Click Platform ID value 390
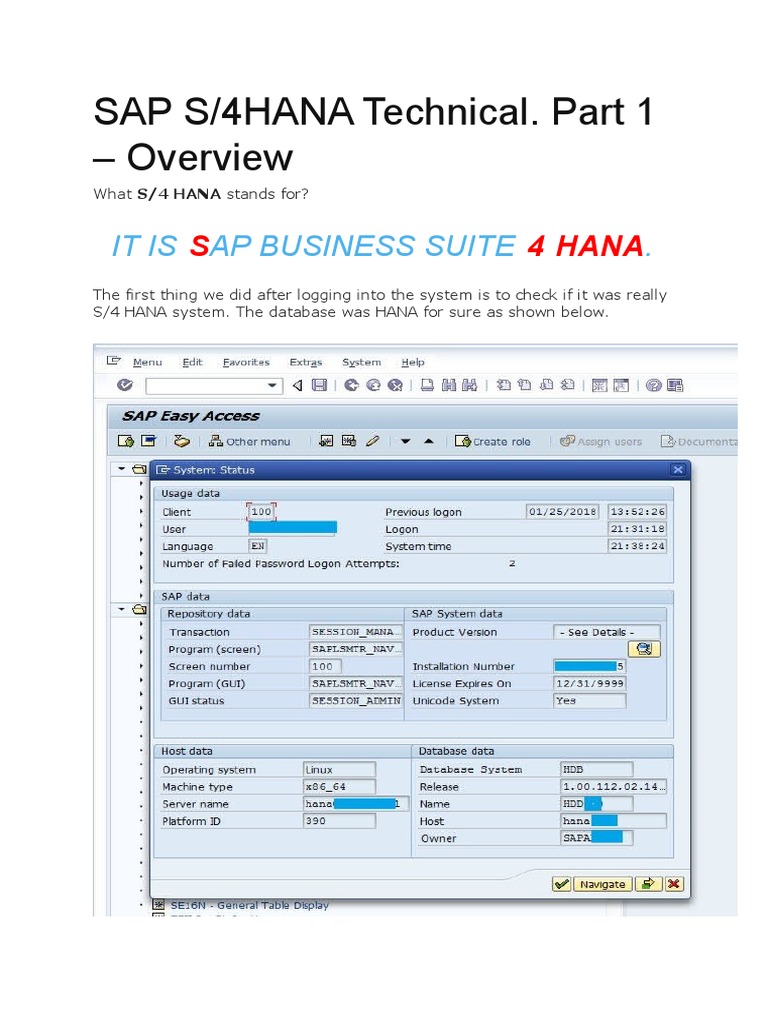 point(340,821)
